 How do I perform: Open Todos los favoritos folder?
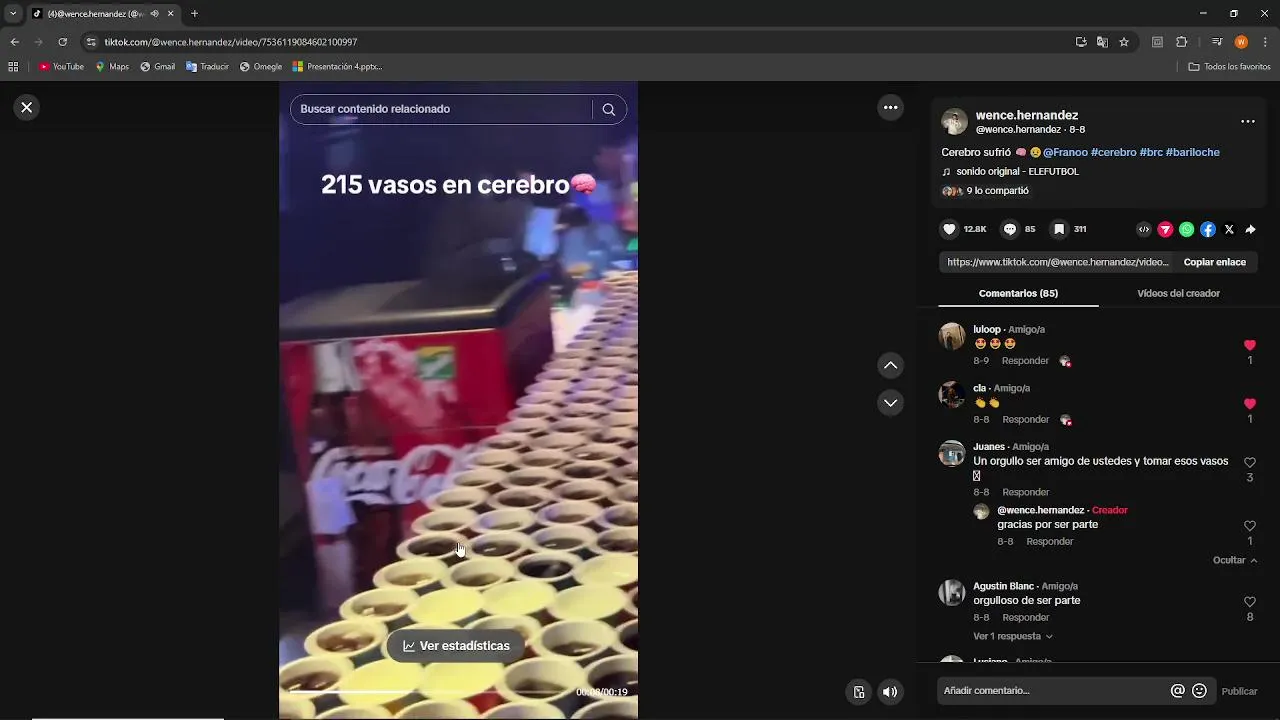click(1229, 67)
